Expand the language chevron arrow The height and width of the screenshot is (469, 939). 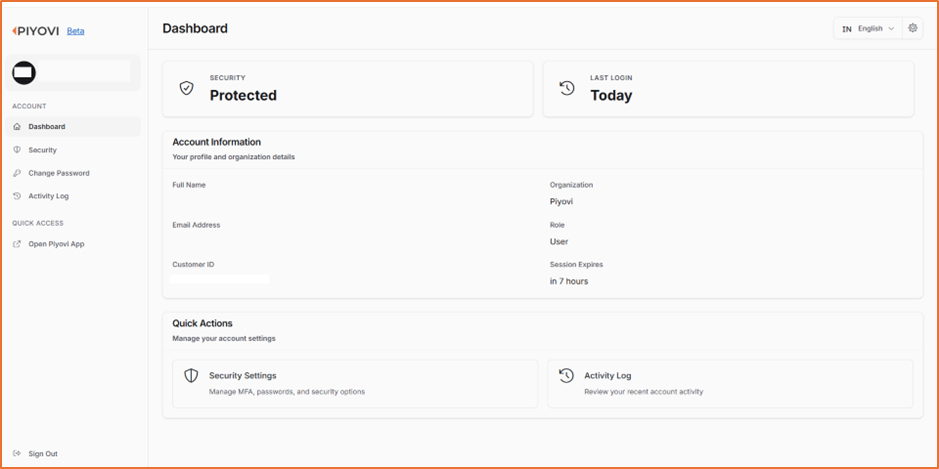(891, 29)
